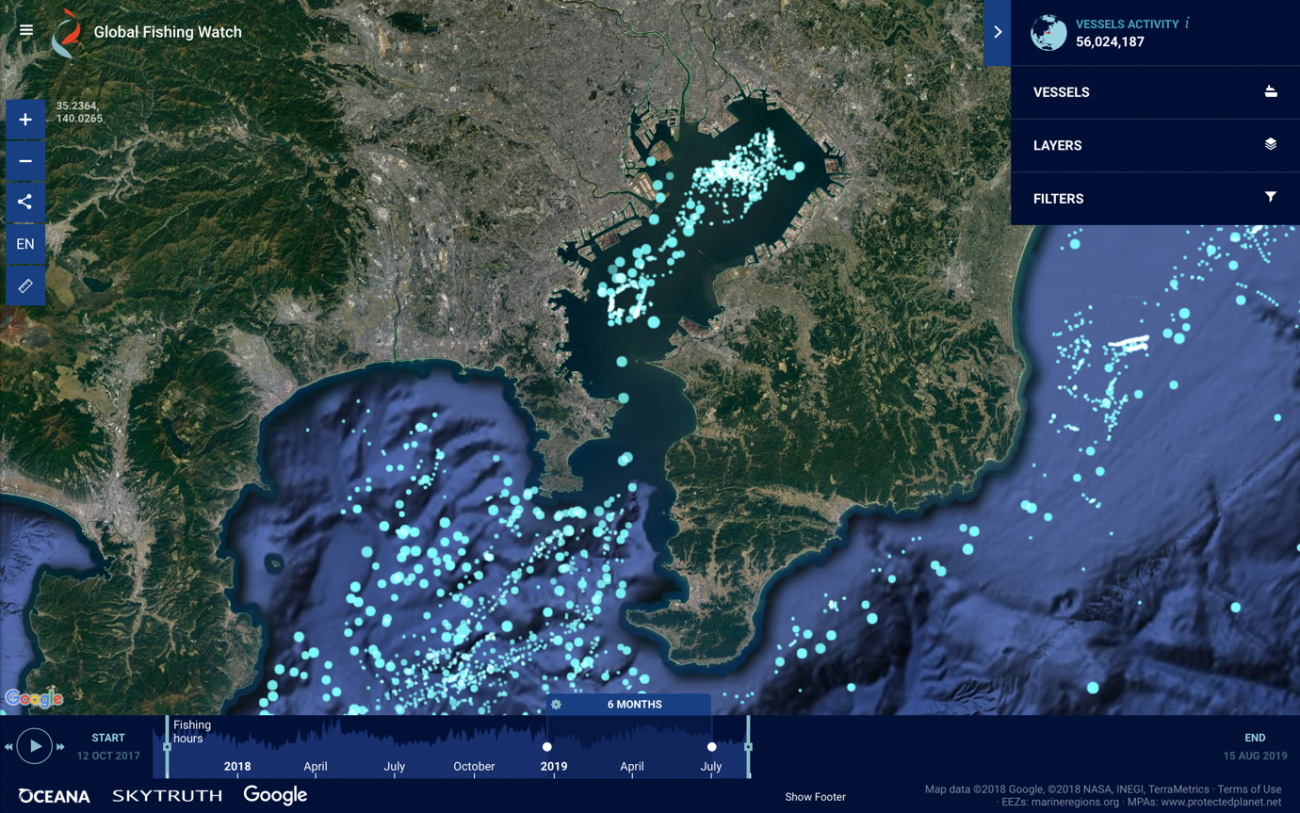Image resolution: width=1300 pixels, height=813 pixels.
Task: Open the Layers menu item
Action: (x=1155, y=145)
